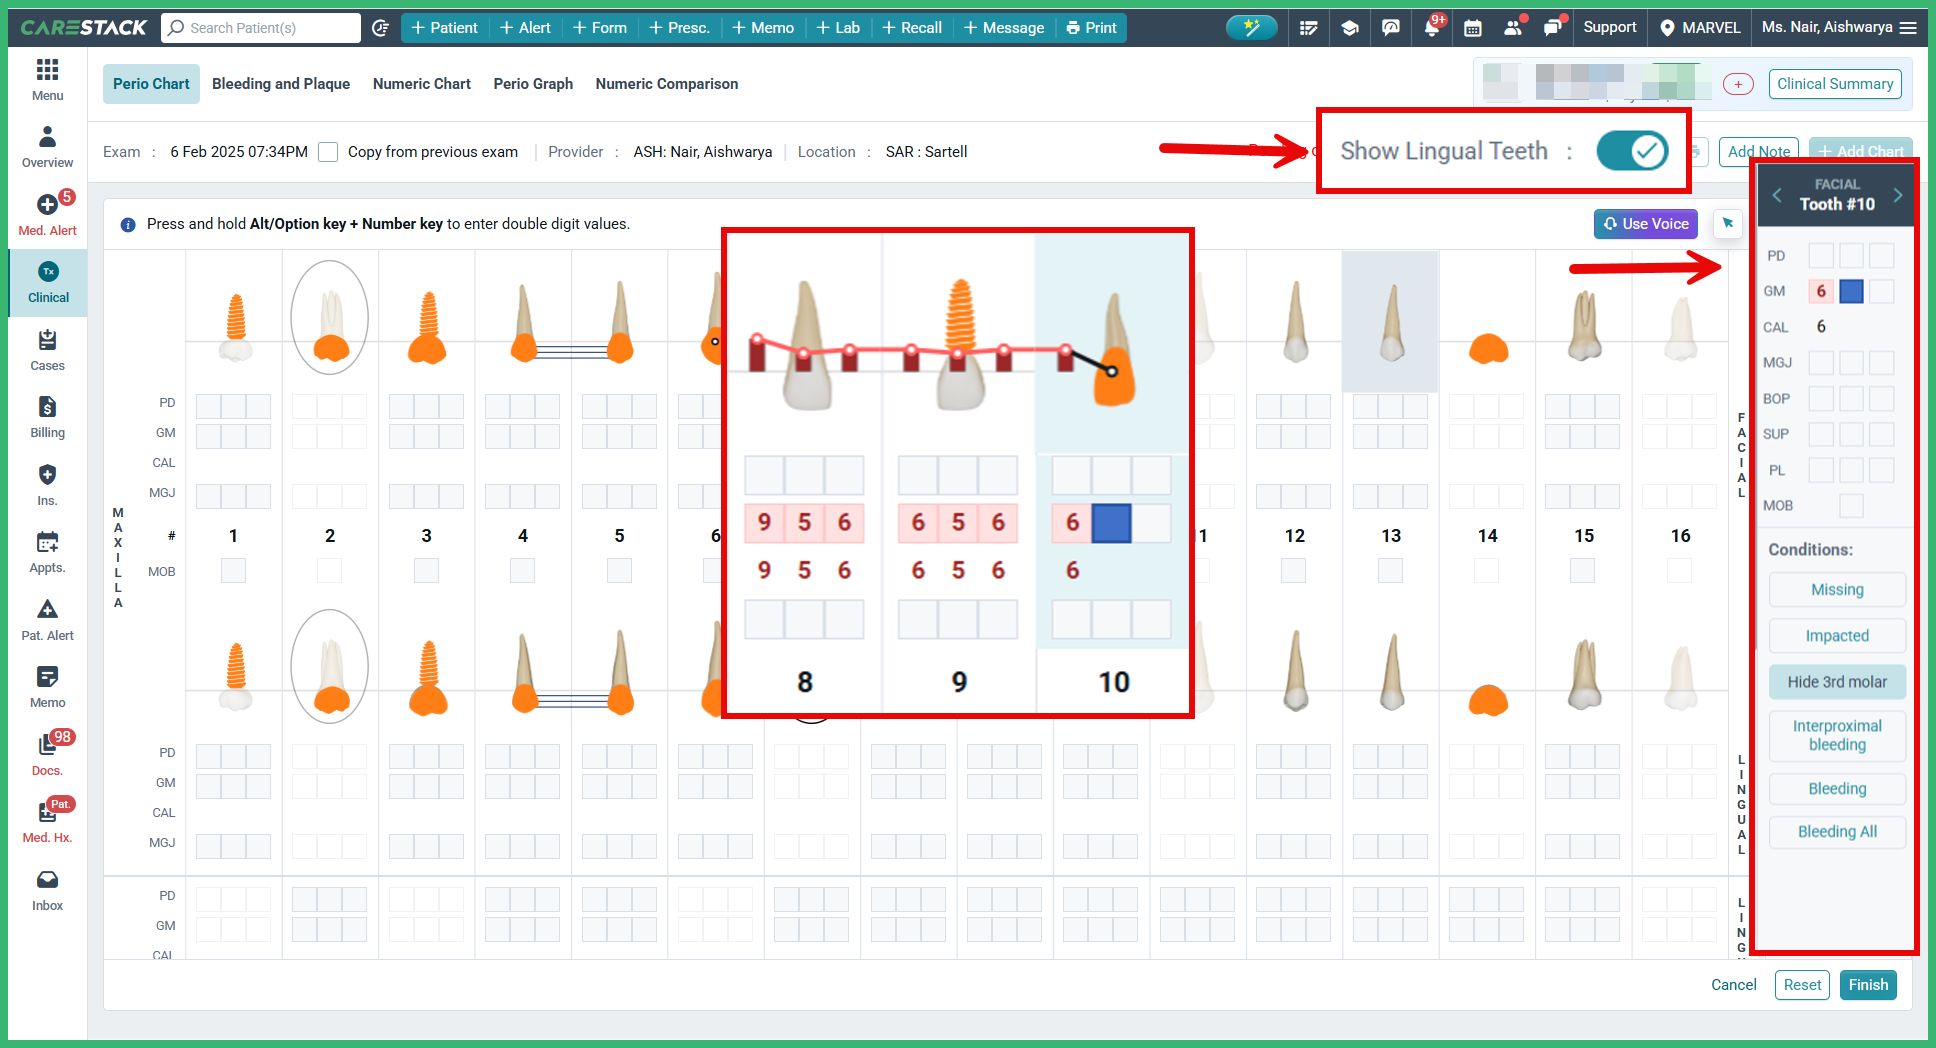This screenshot has height=1048, width=1936.
Task: Advance to the next tooth with the right chevron
Action: pyautogui.click(x=1898, y=195)
